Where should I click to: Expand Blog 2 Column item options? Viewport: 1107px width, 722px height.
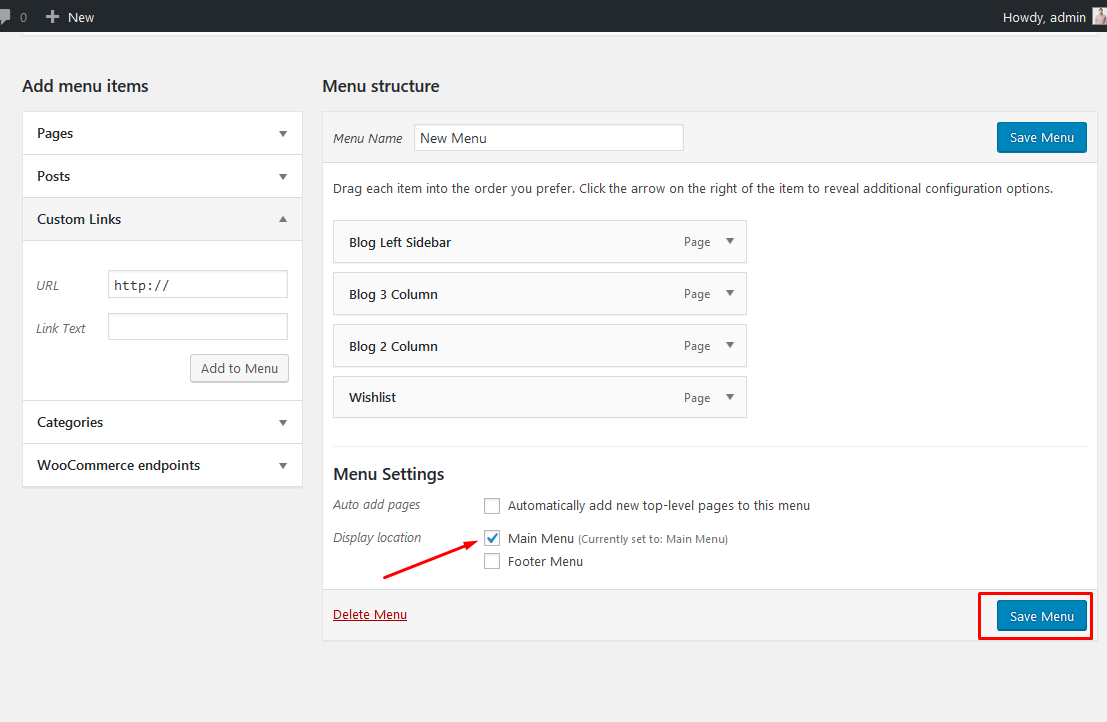tap(730, 346)
